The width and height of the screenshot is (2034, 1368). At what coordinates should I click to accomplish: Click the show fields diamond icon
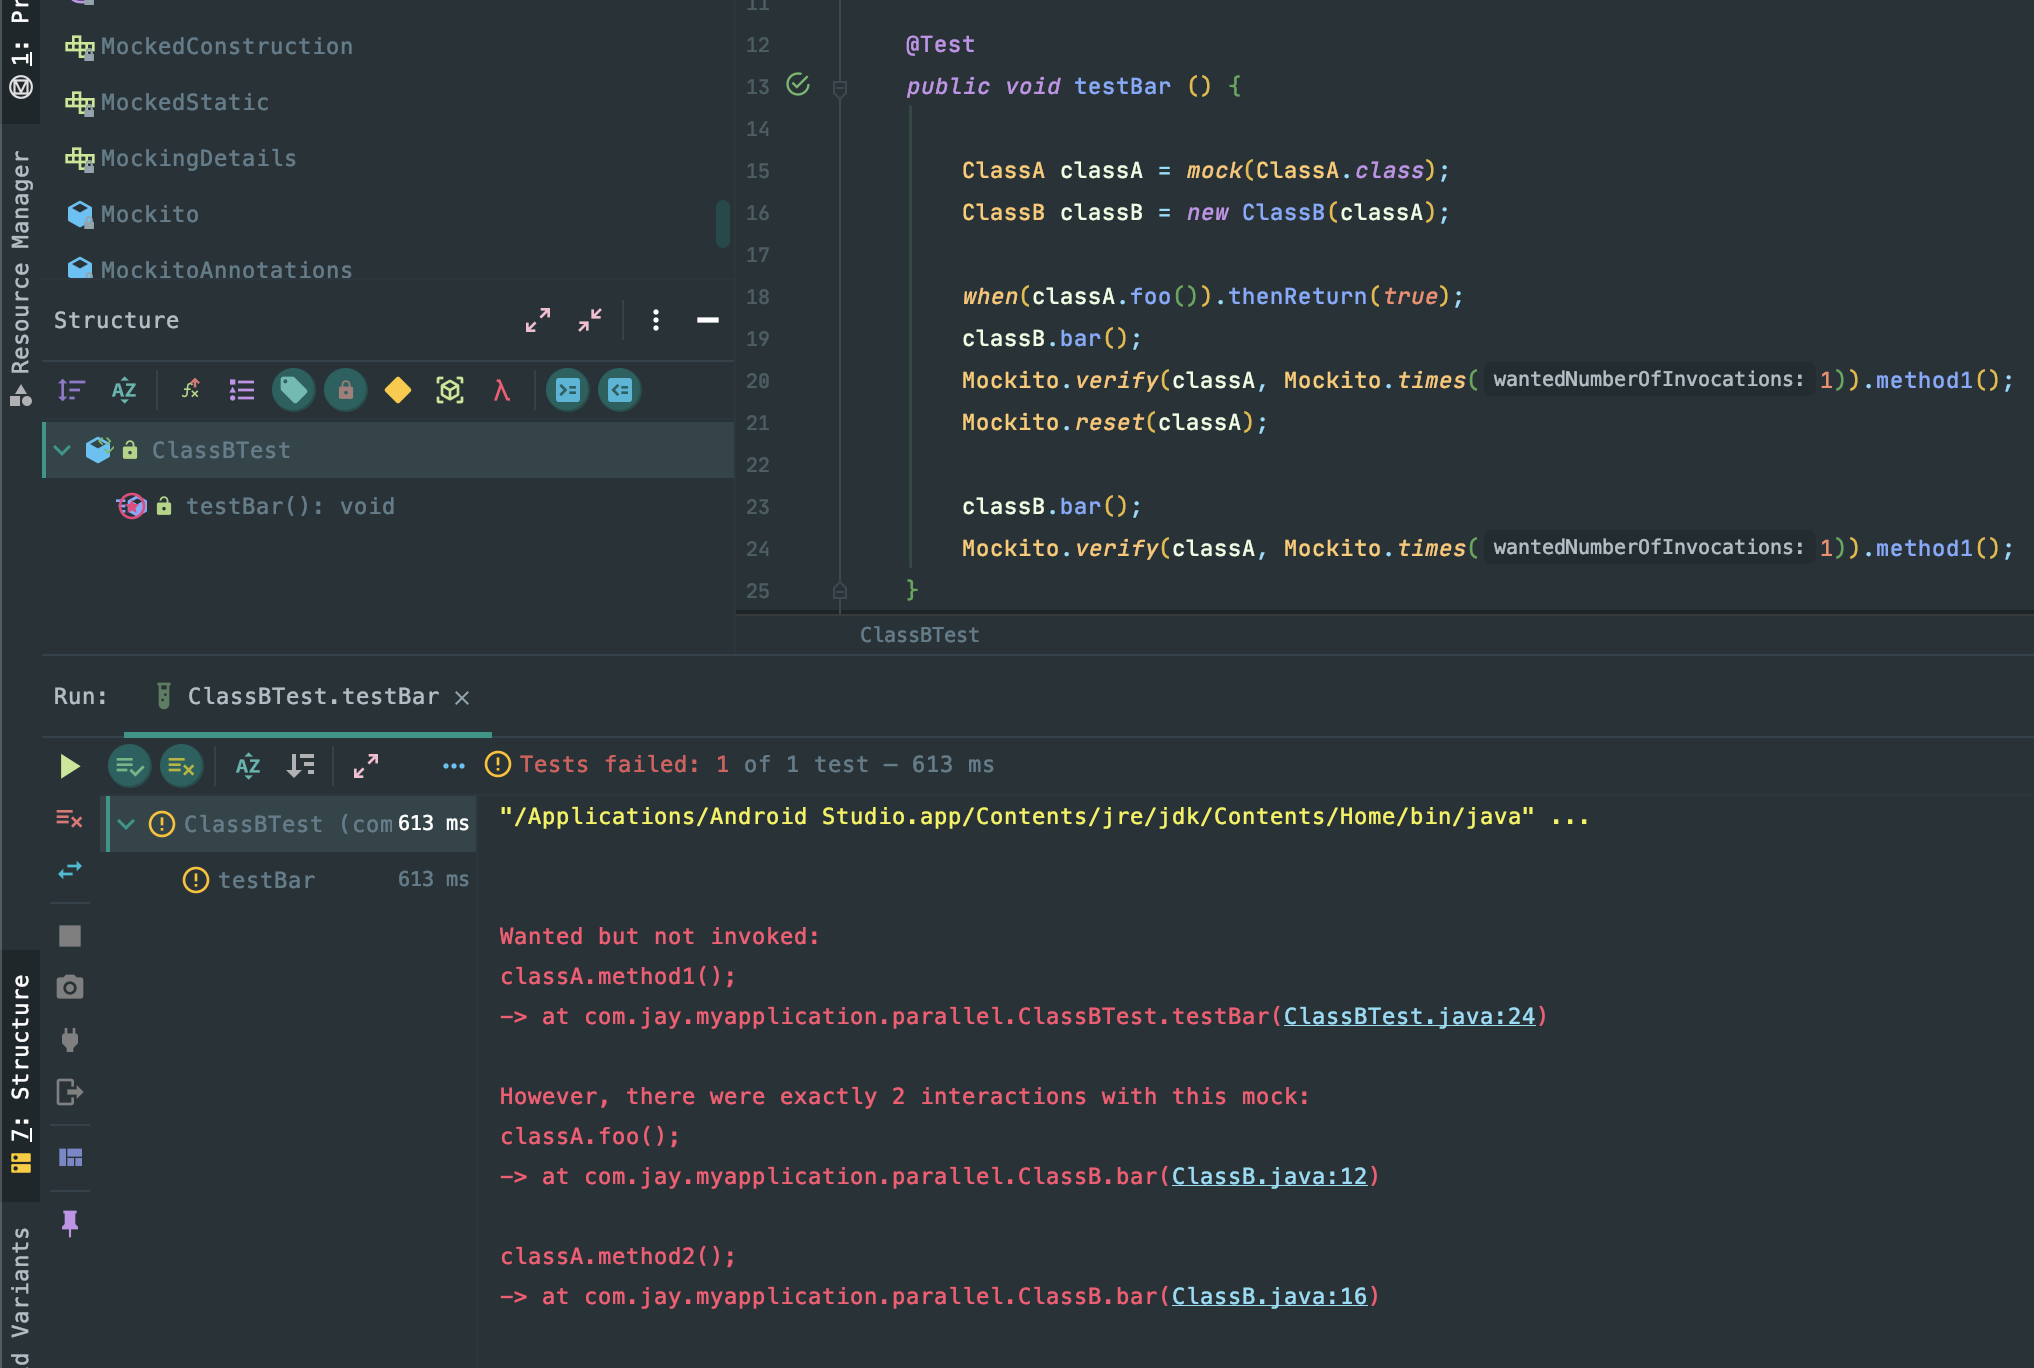click(398, 390)
